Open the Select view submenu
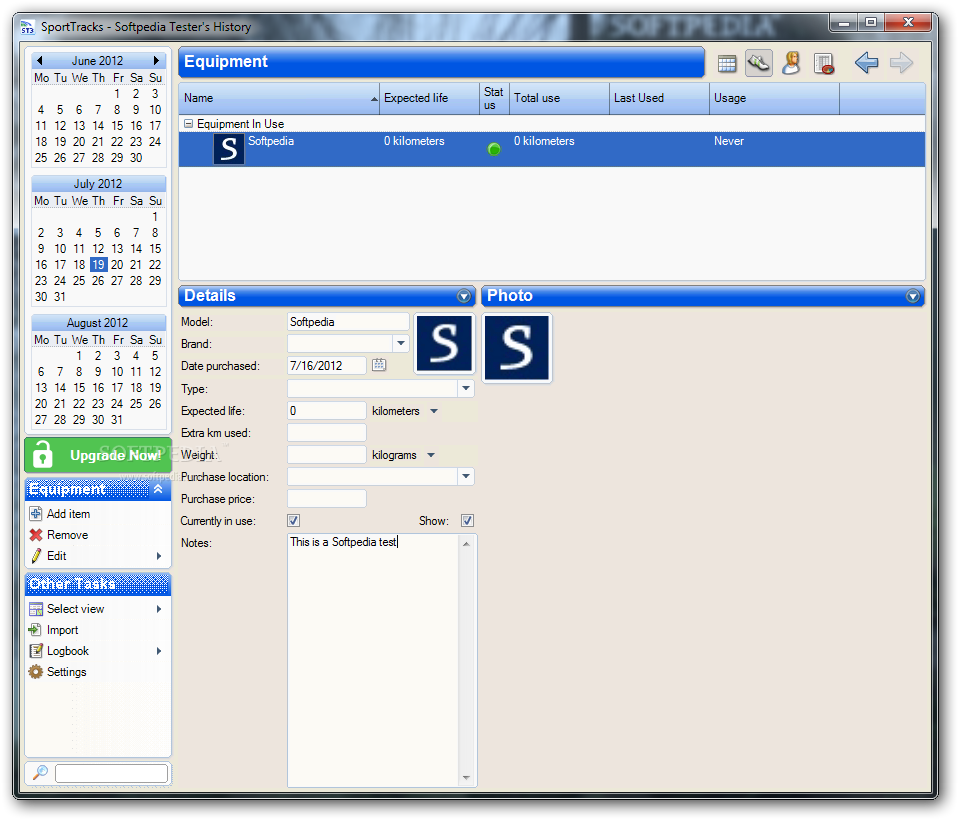The image size is (959, 820). coord(96,609)
